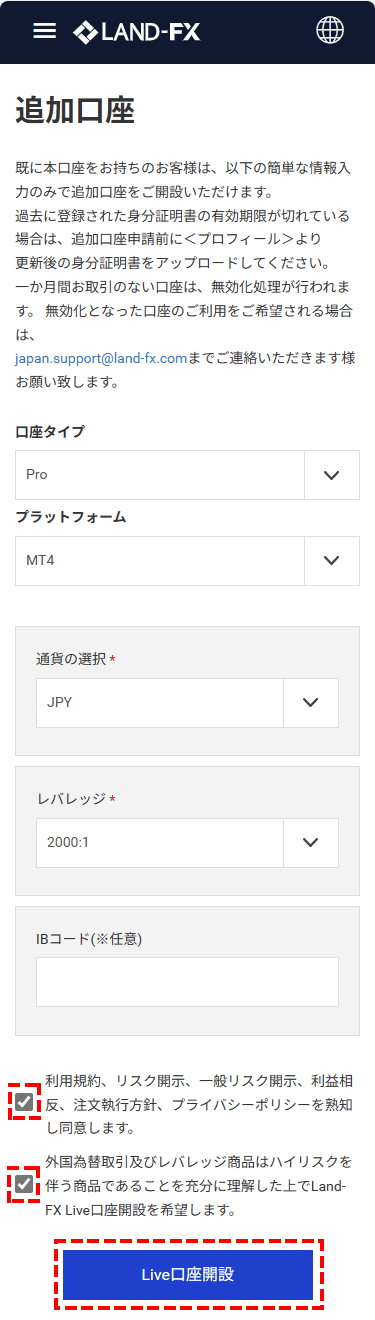The width and height of the screenshot is (375, 1320).
Task: Click the IBコード(※任意) label
Action: click(x=89, y=939)
